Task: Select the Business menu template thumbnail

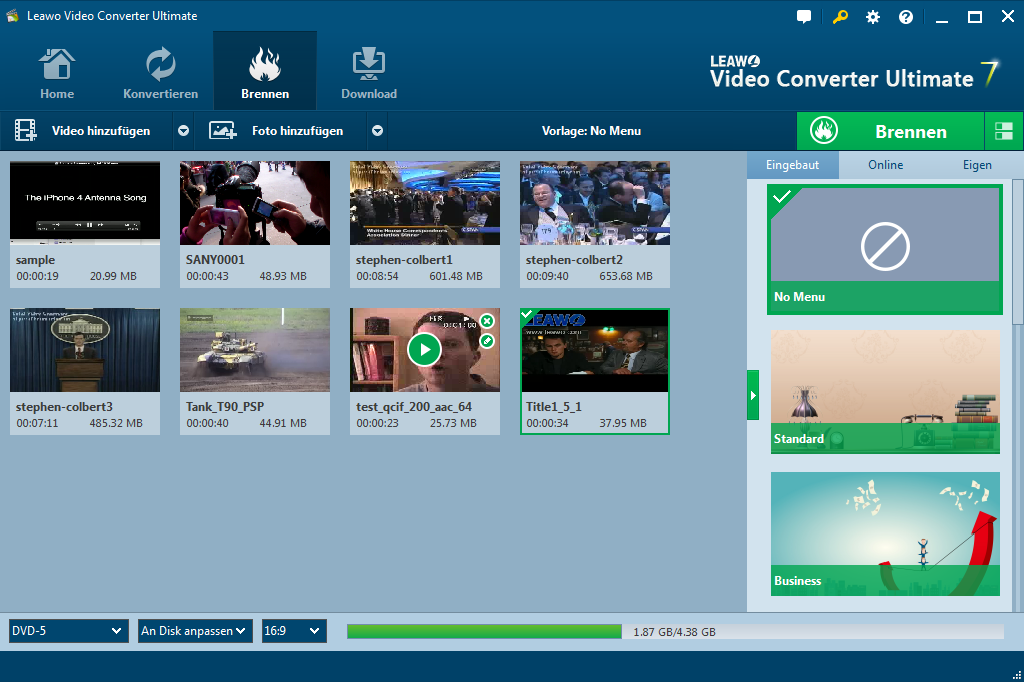Action: (x=885, y=532)
